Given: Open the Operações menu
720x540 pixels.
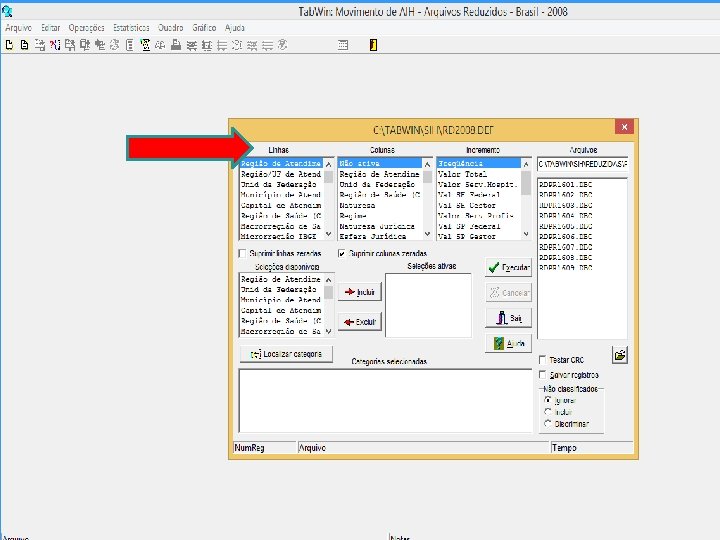Looking at the screenshot, I should [x=86, y=28].
